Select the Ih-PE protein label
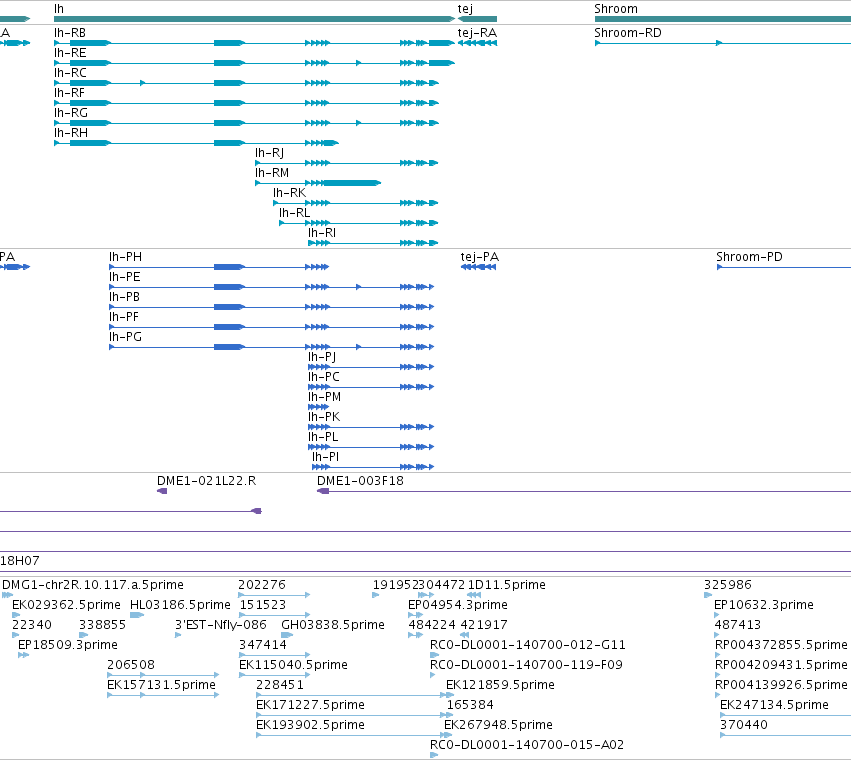The height and width of the screenshot is (760, 851). click(125, 277)
